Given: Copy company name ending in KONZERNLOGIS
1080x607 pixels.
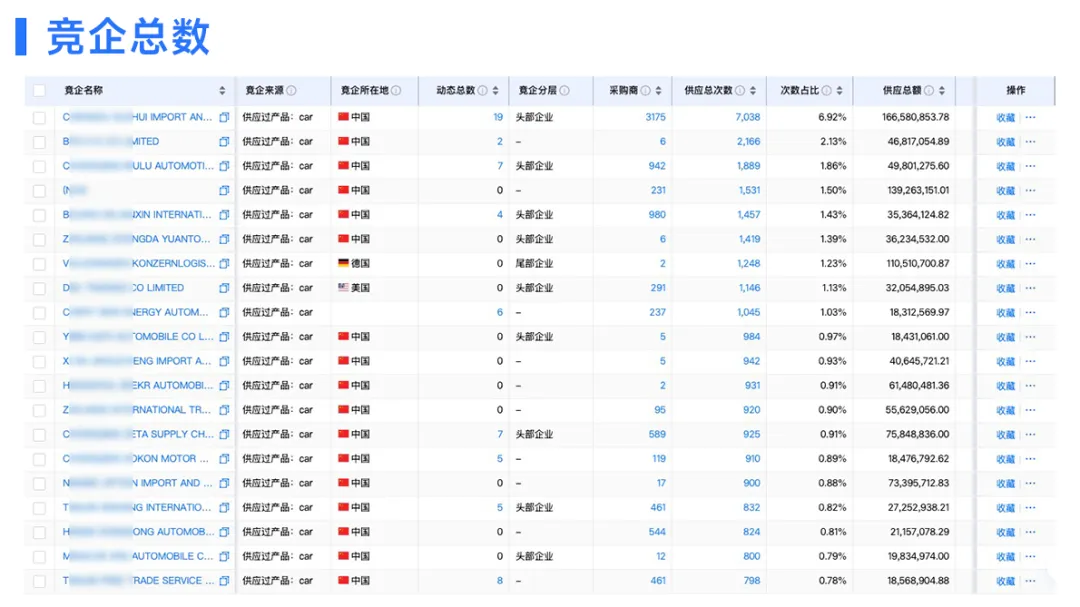Looking at the screenshot, I should pos(224,264).
